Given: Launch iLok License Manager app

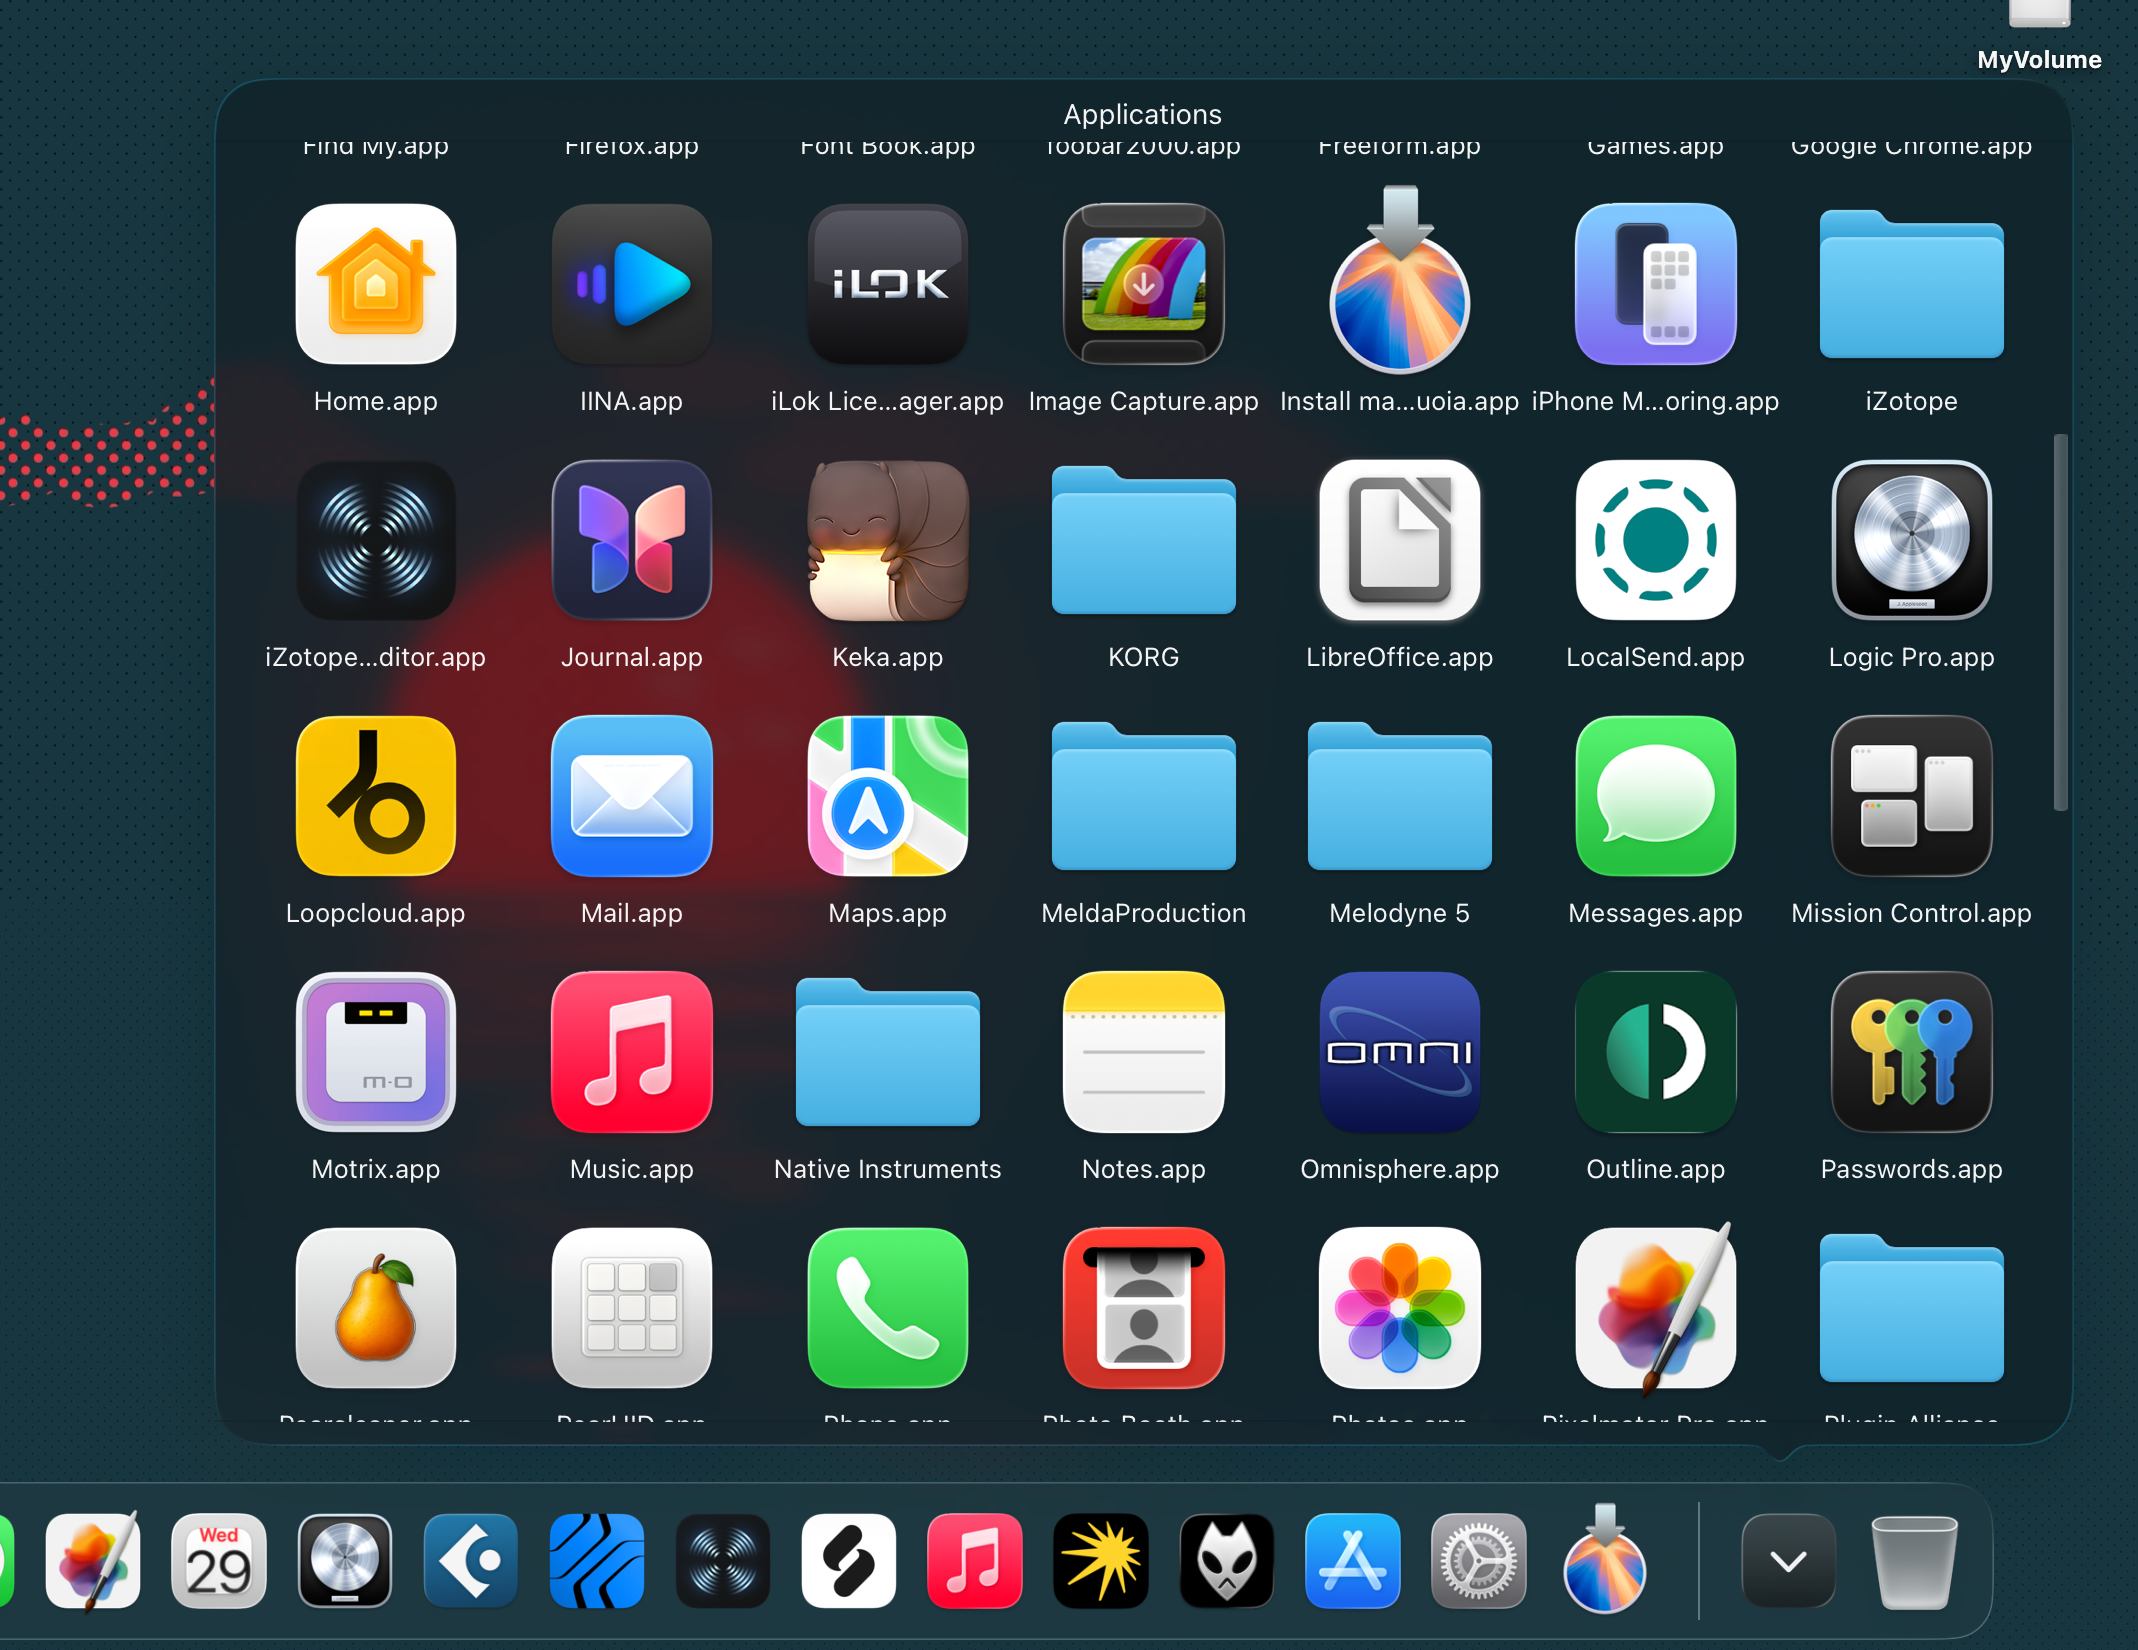Looking at the screenshot, I should tap(887, 285).
